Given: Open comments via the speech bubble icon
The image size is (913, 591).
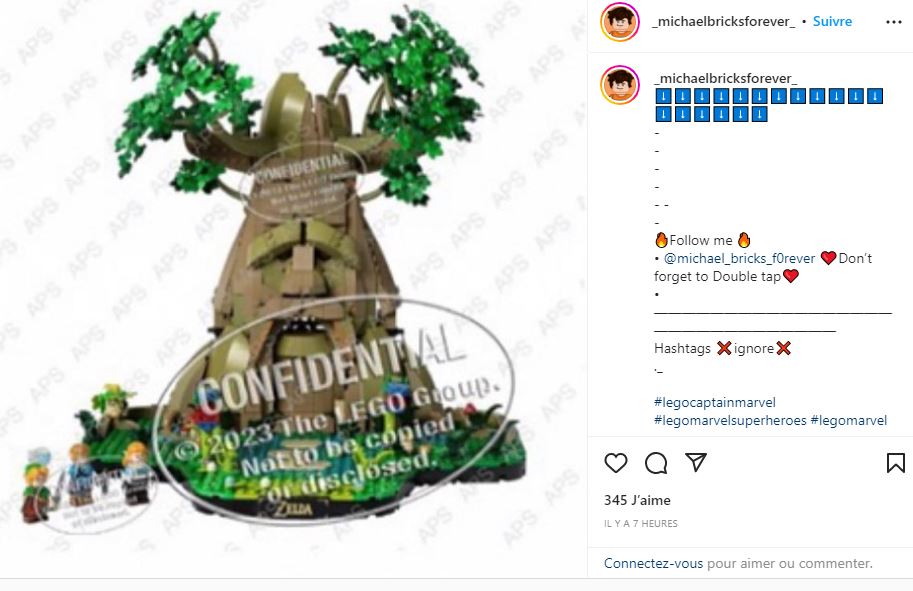Looking at the screenshot, I should click(656, 463).
